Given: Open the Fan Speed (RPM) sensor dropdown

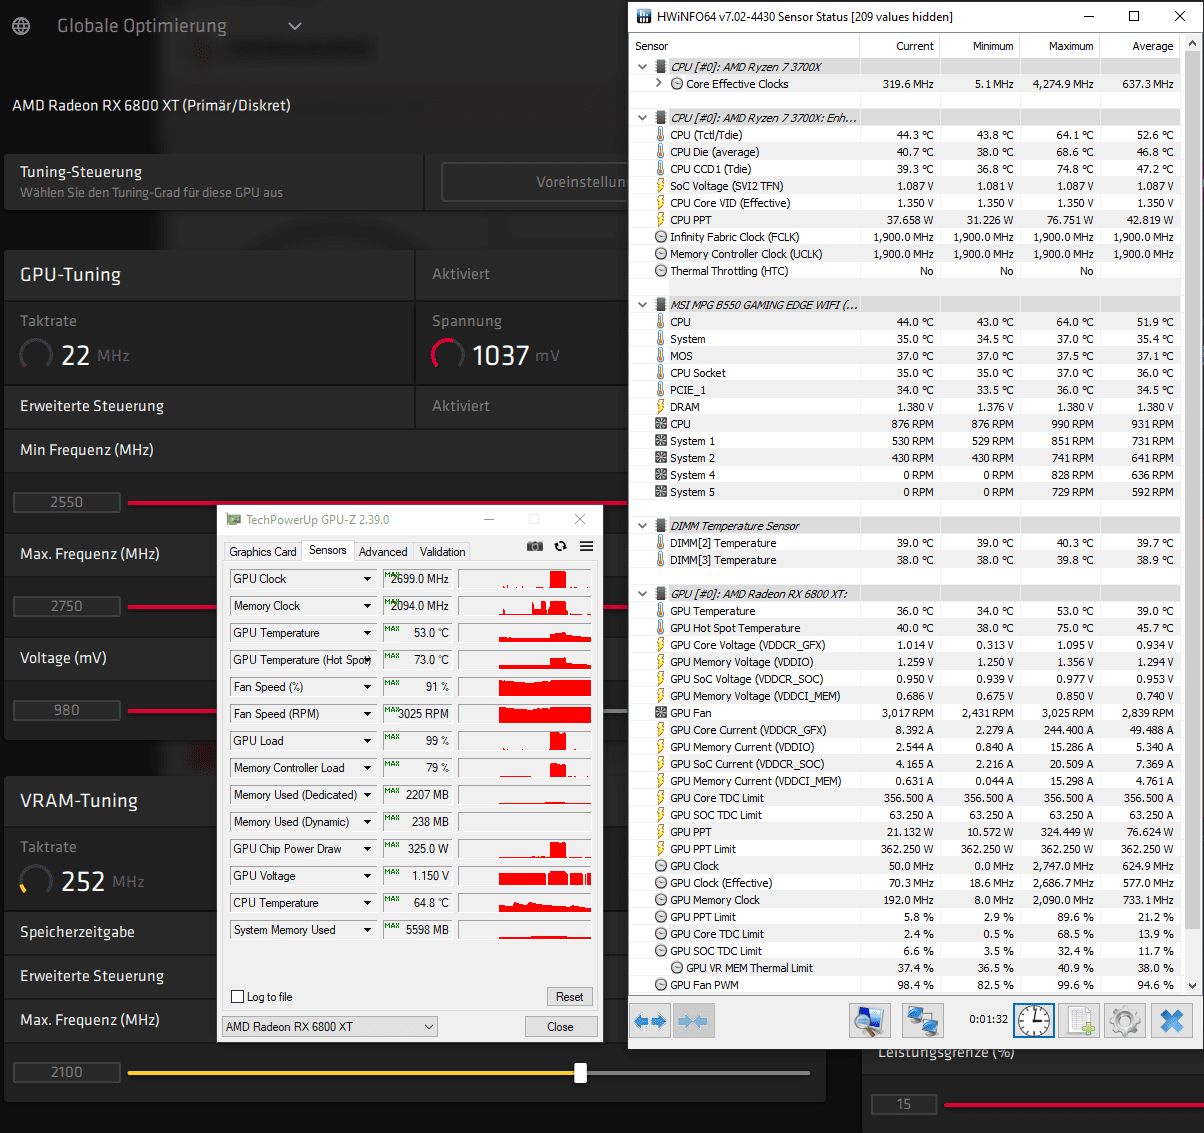Looking at the screenshot, I should (367, 714).
